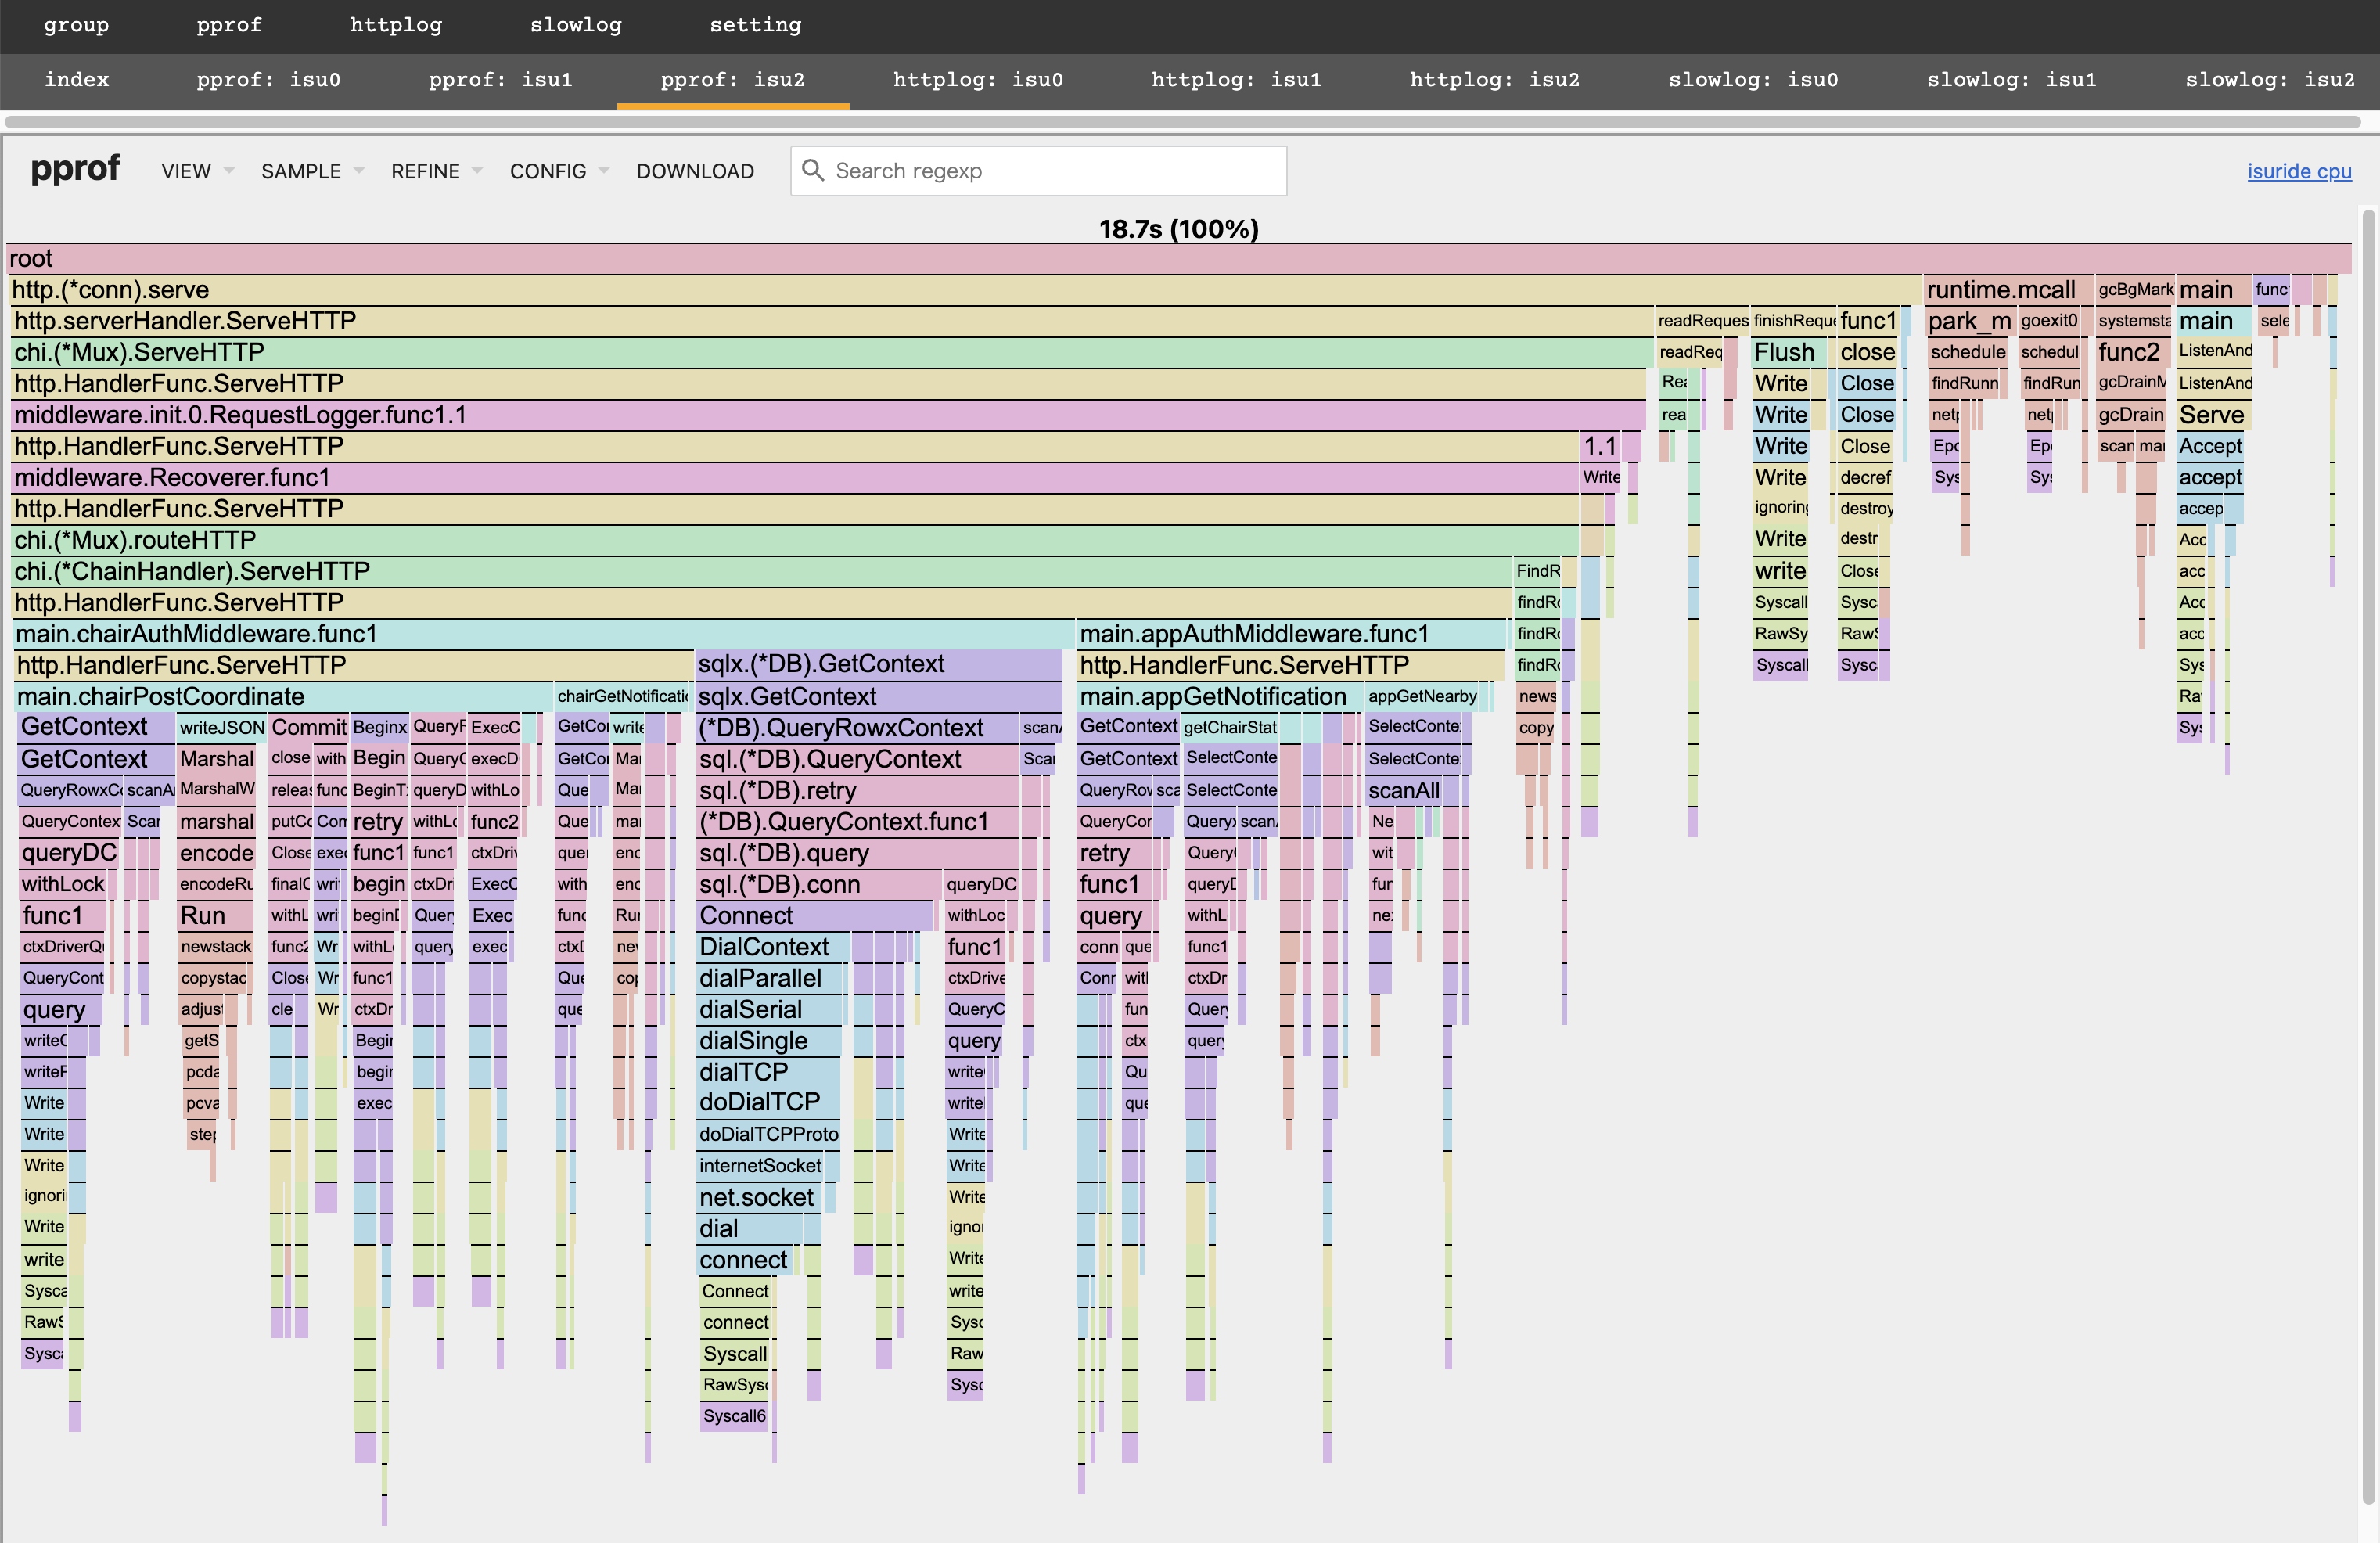Select the chairGetNotification frame
Viewport: 2380px width, 1543px height.
click(x=621, y=697)
